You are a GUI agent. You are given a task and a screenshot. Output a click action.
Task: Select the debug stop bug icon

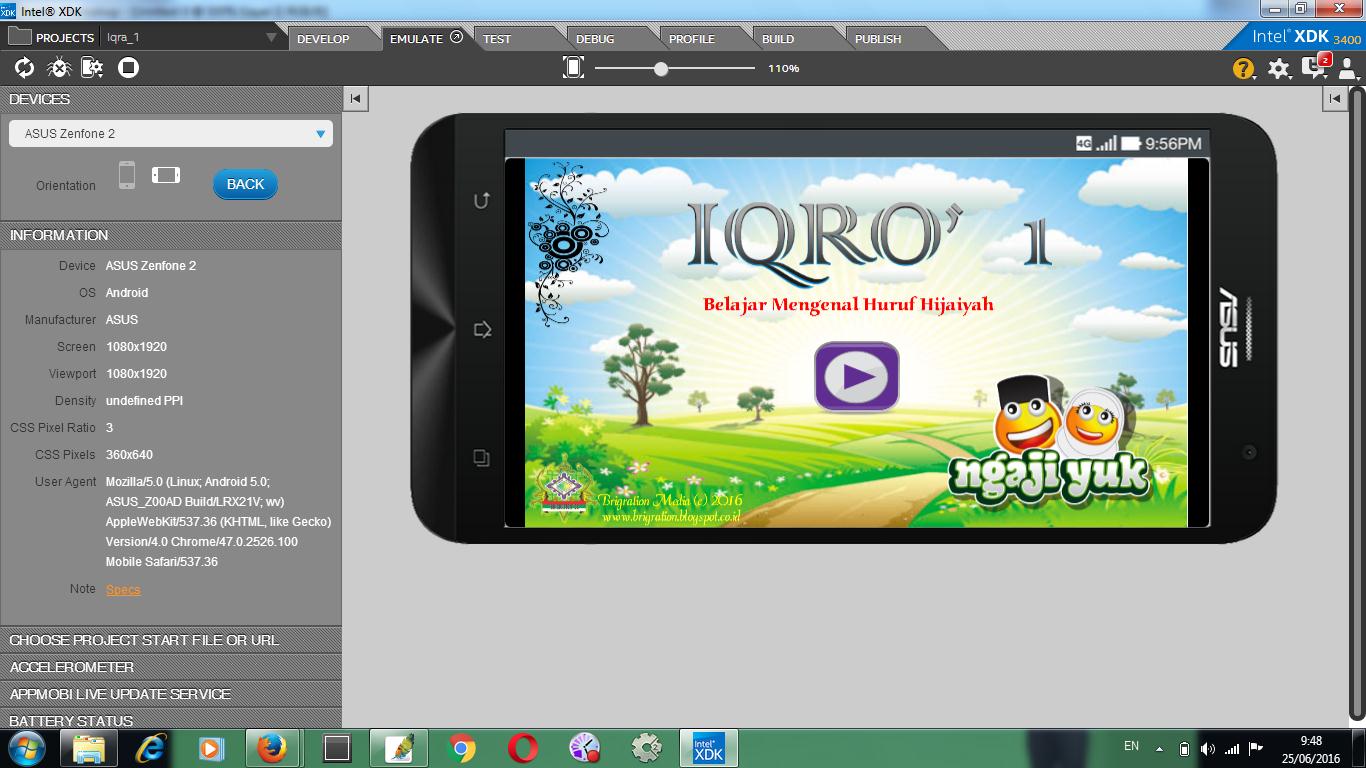(x=58, y=68)
